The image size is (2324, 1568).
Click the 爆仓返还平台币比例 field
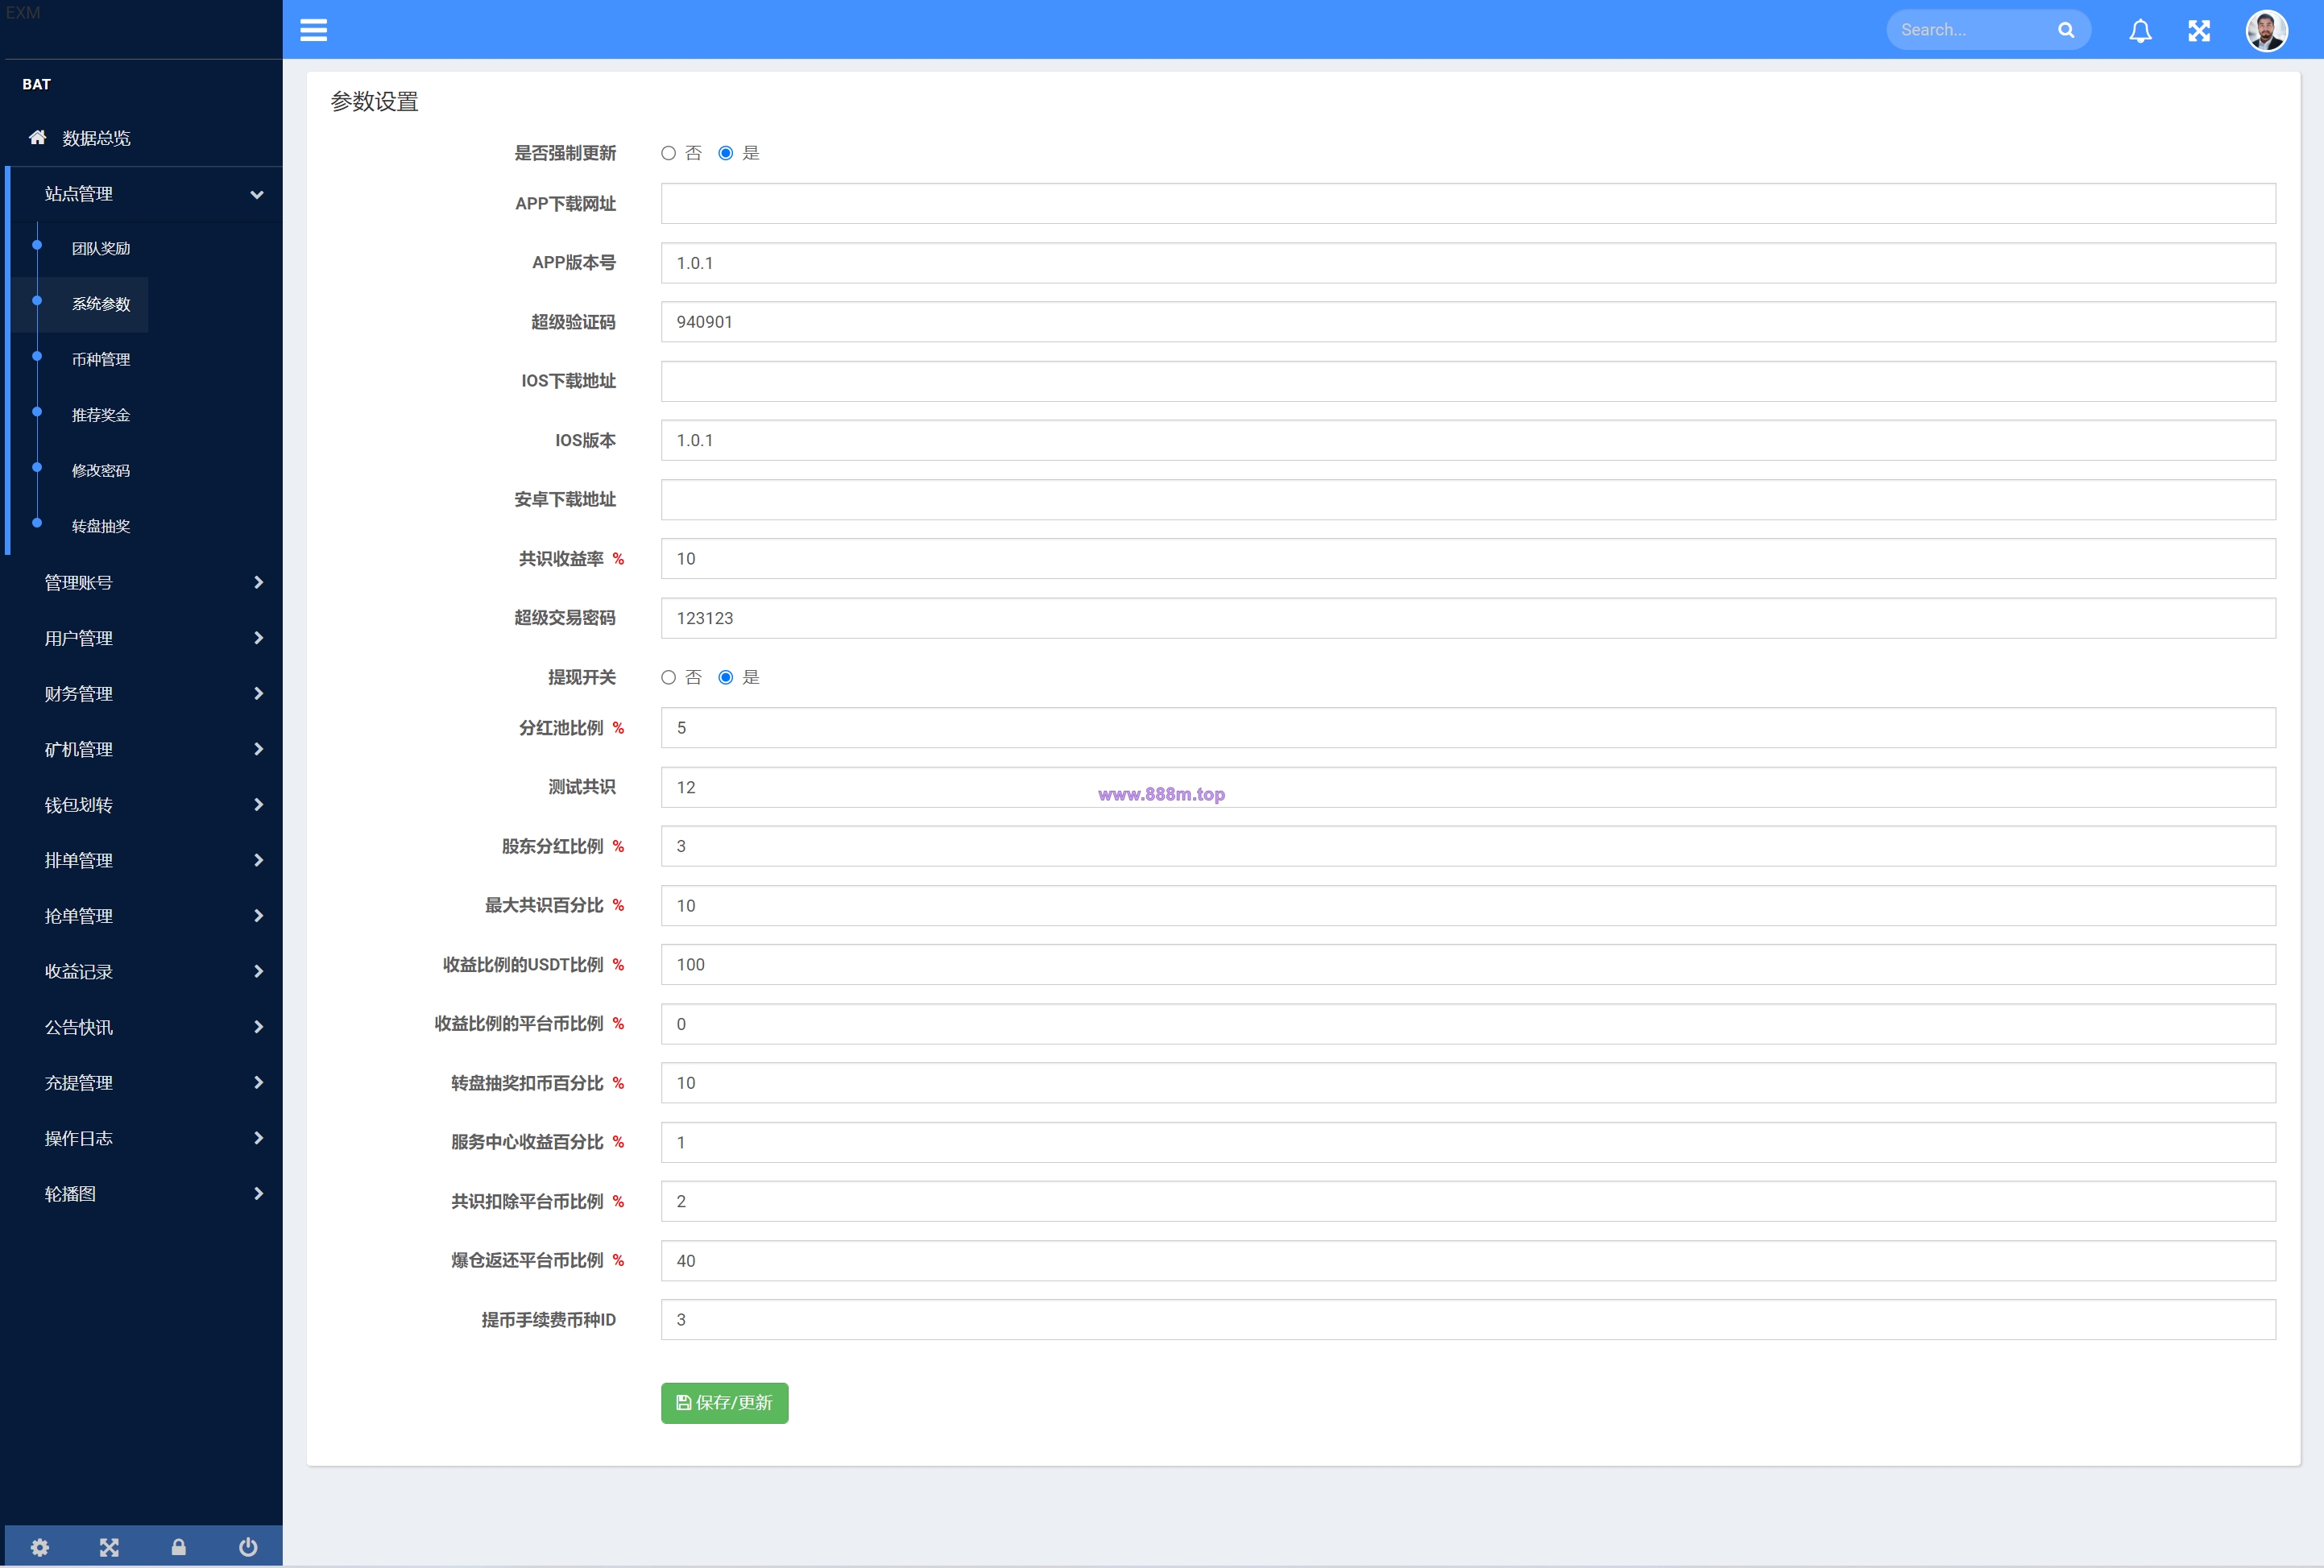click(x=1467, y=1260)
